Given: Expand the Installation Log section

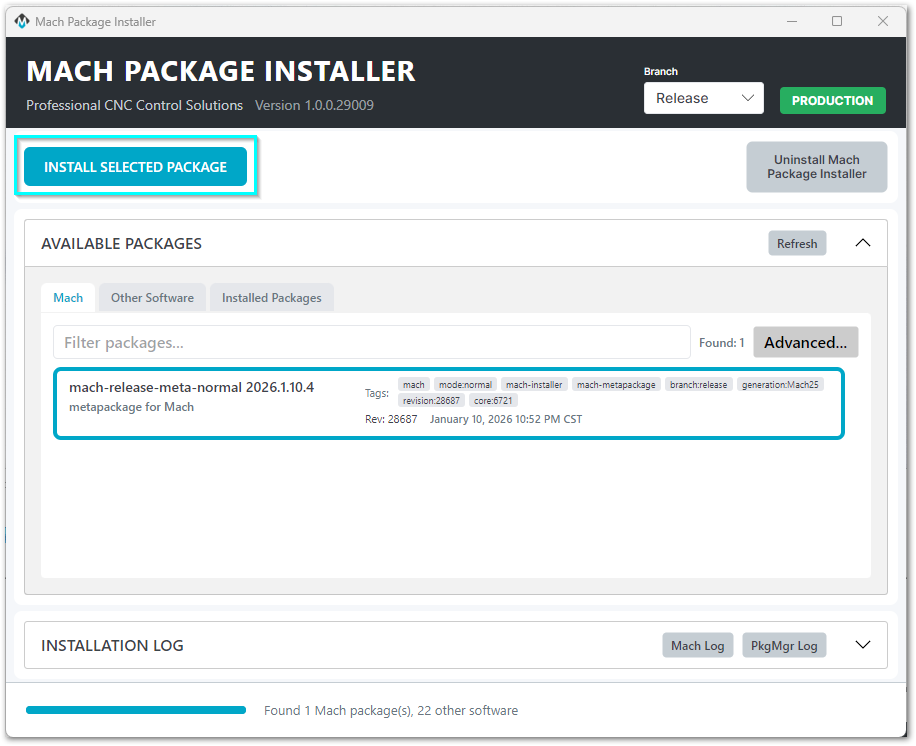Looking at the screenshot, I should 863,645.
